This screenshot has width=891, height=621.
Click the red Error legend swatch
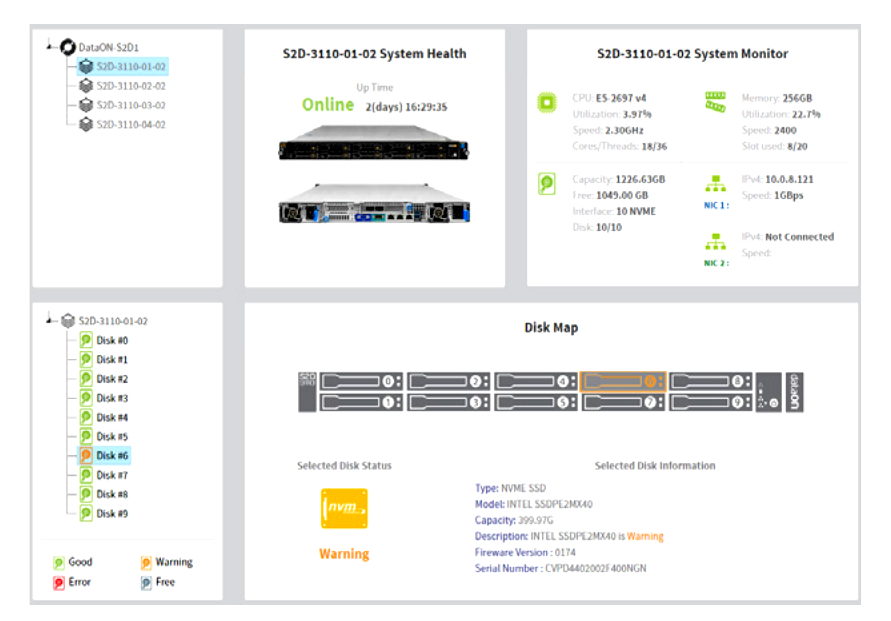pyautogui.click(x=59, y=582)
